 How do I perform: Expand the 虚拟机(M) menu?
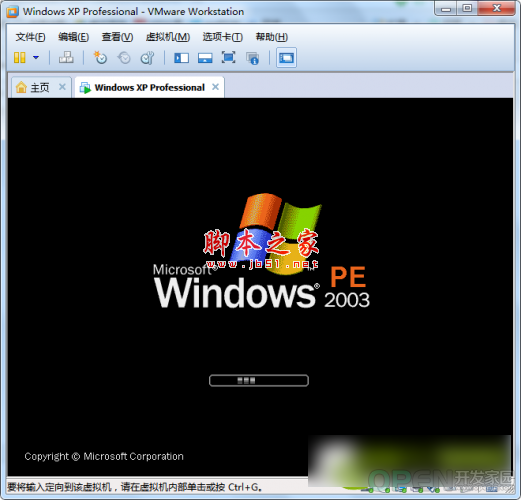click(168, 37)
